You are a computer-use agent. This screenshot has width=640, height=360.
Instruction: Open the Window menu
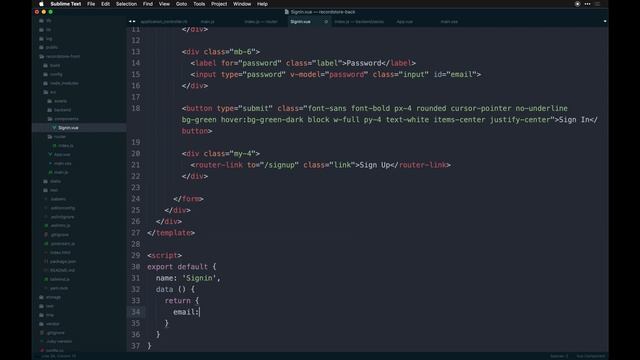pos(242,4)
